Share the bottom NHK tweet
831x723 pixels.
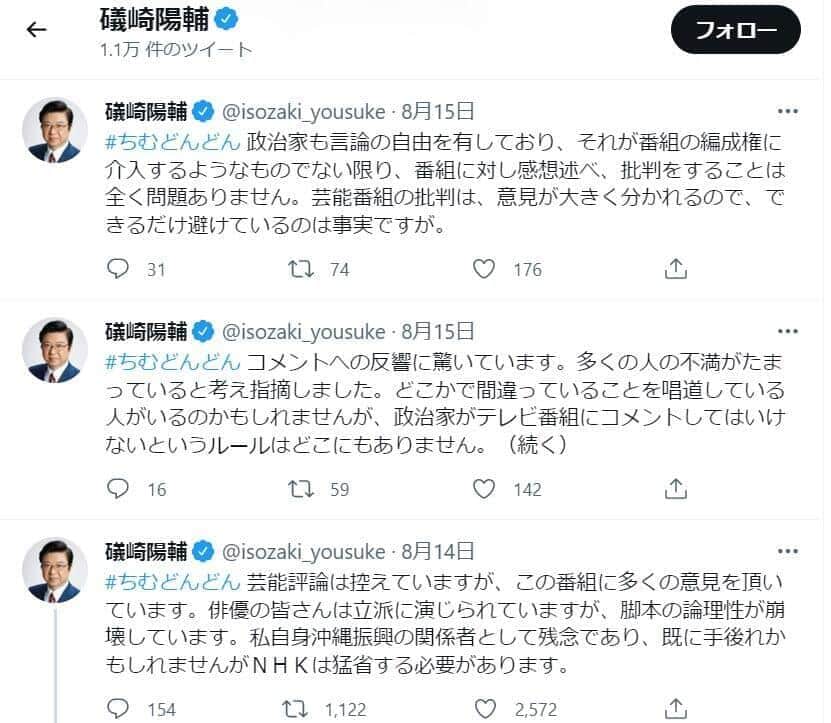tap(677, 705)
